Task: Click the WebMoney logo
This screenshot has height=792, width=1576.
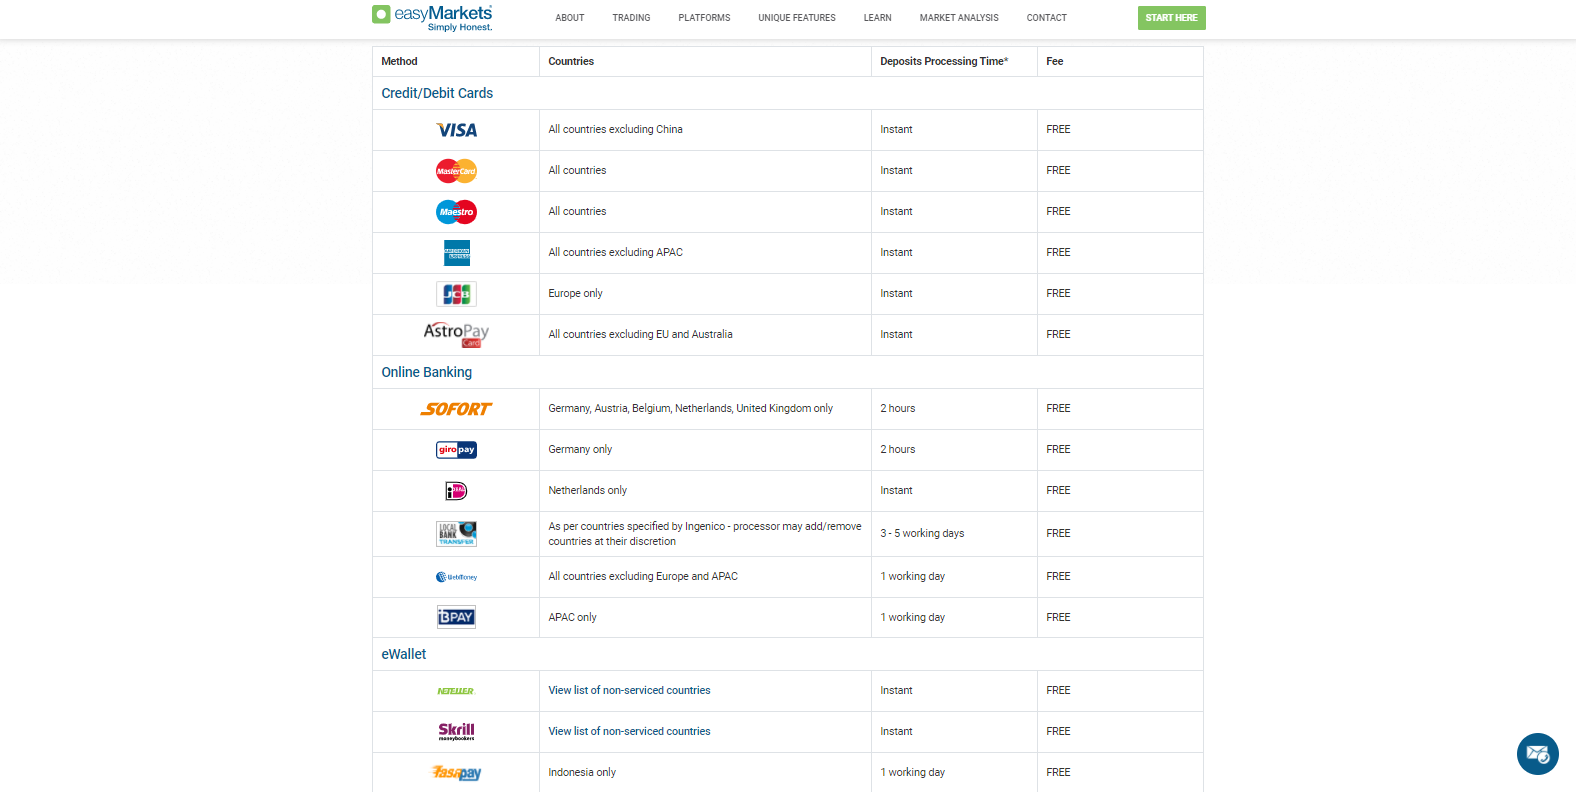Action: pyautogui.click(x=456, y=577)
